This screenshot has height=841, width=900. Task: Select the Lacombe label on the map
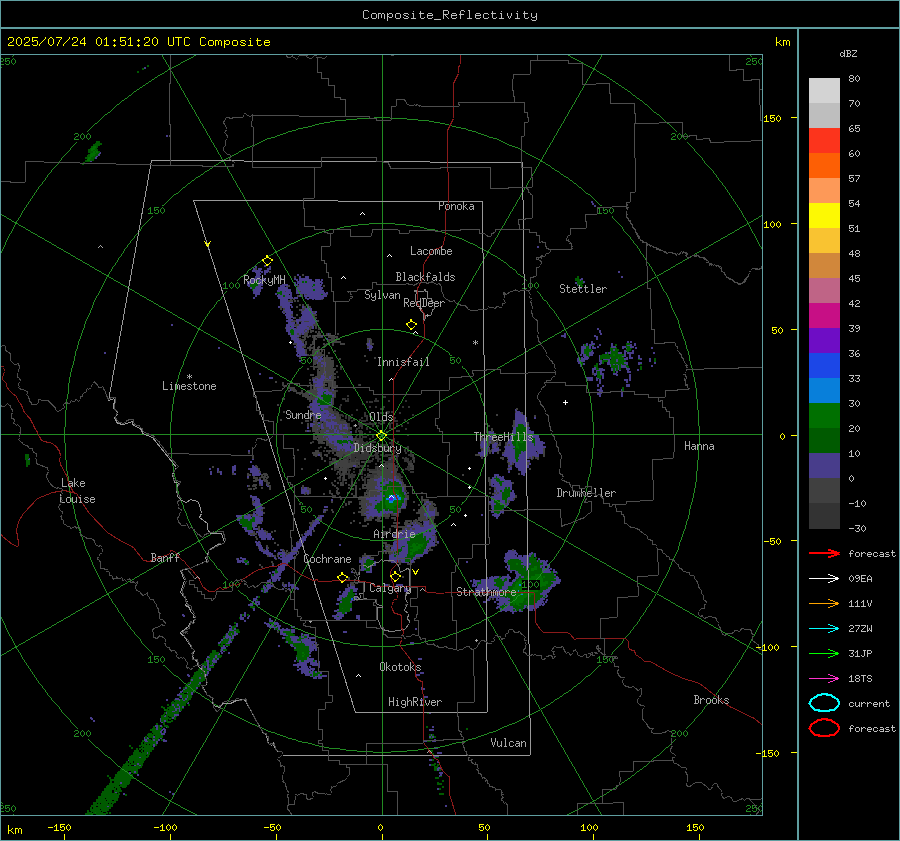point(431,251)
